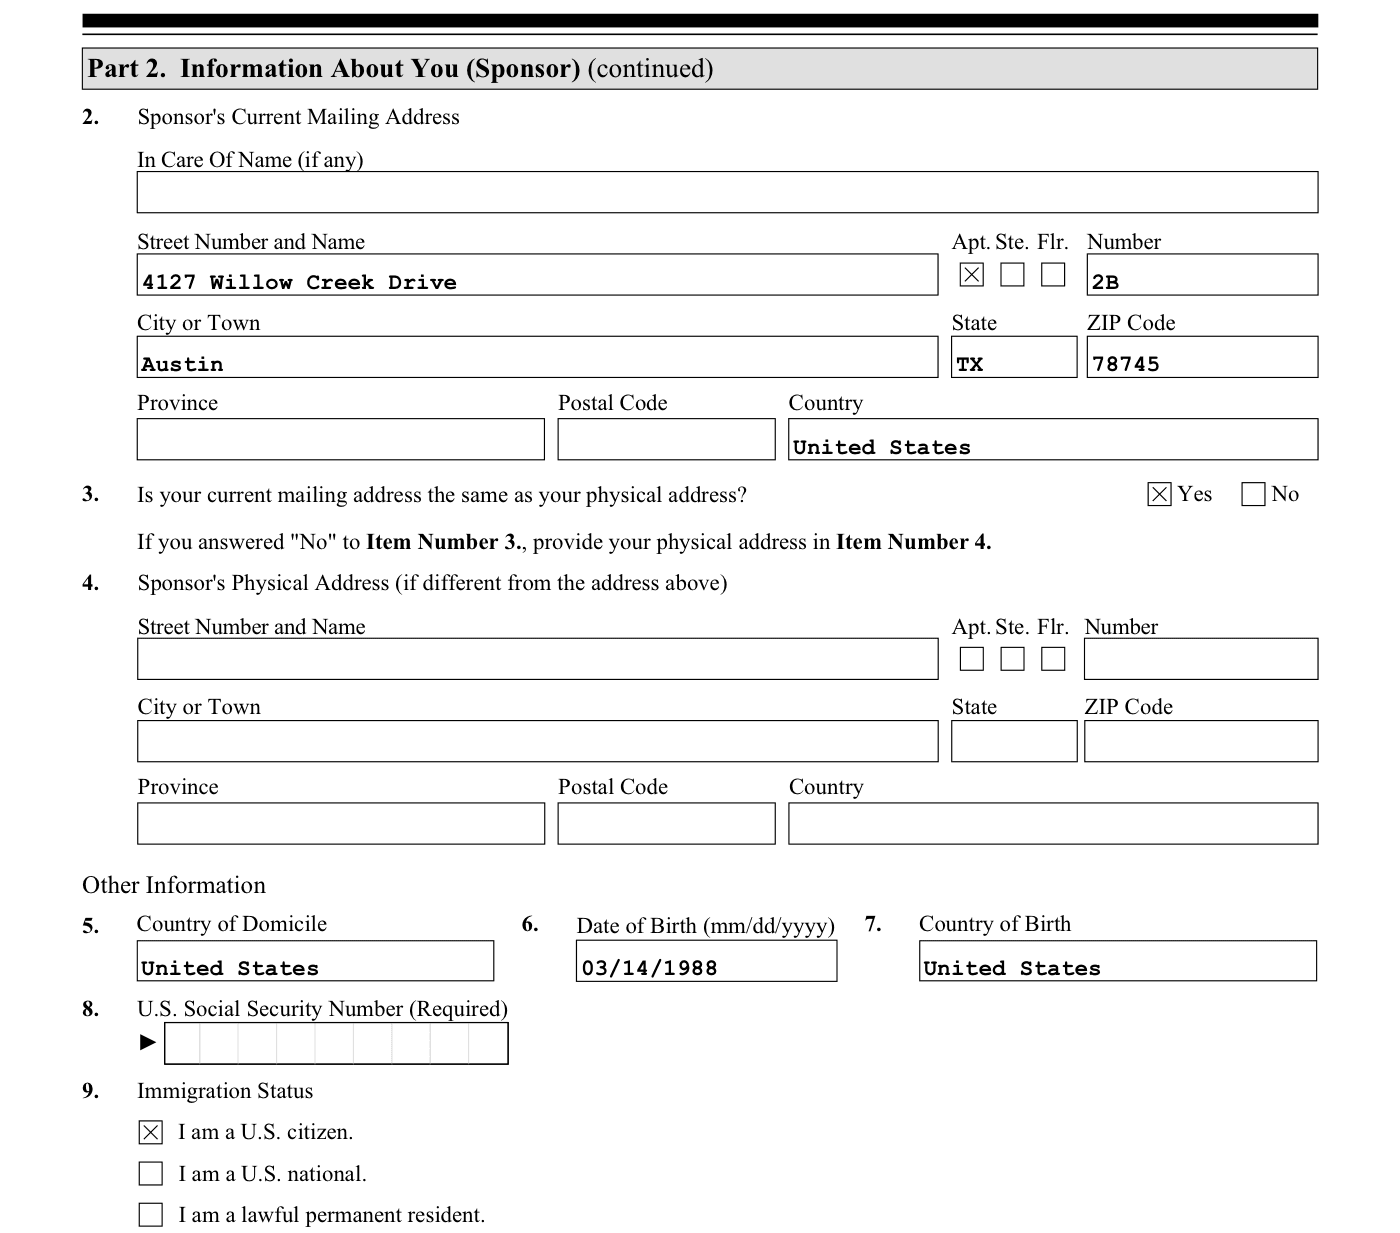Screen dimensions: 1400x1233
Task: Check the physical address Ste. checkbox
Action: pyautogui.click(x=1012, y=658)
